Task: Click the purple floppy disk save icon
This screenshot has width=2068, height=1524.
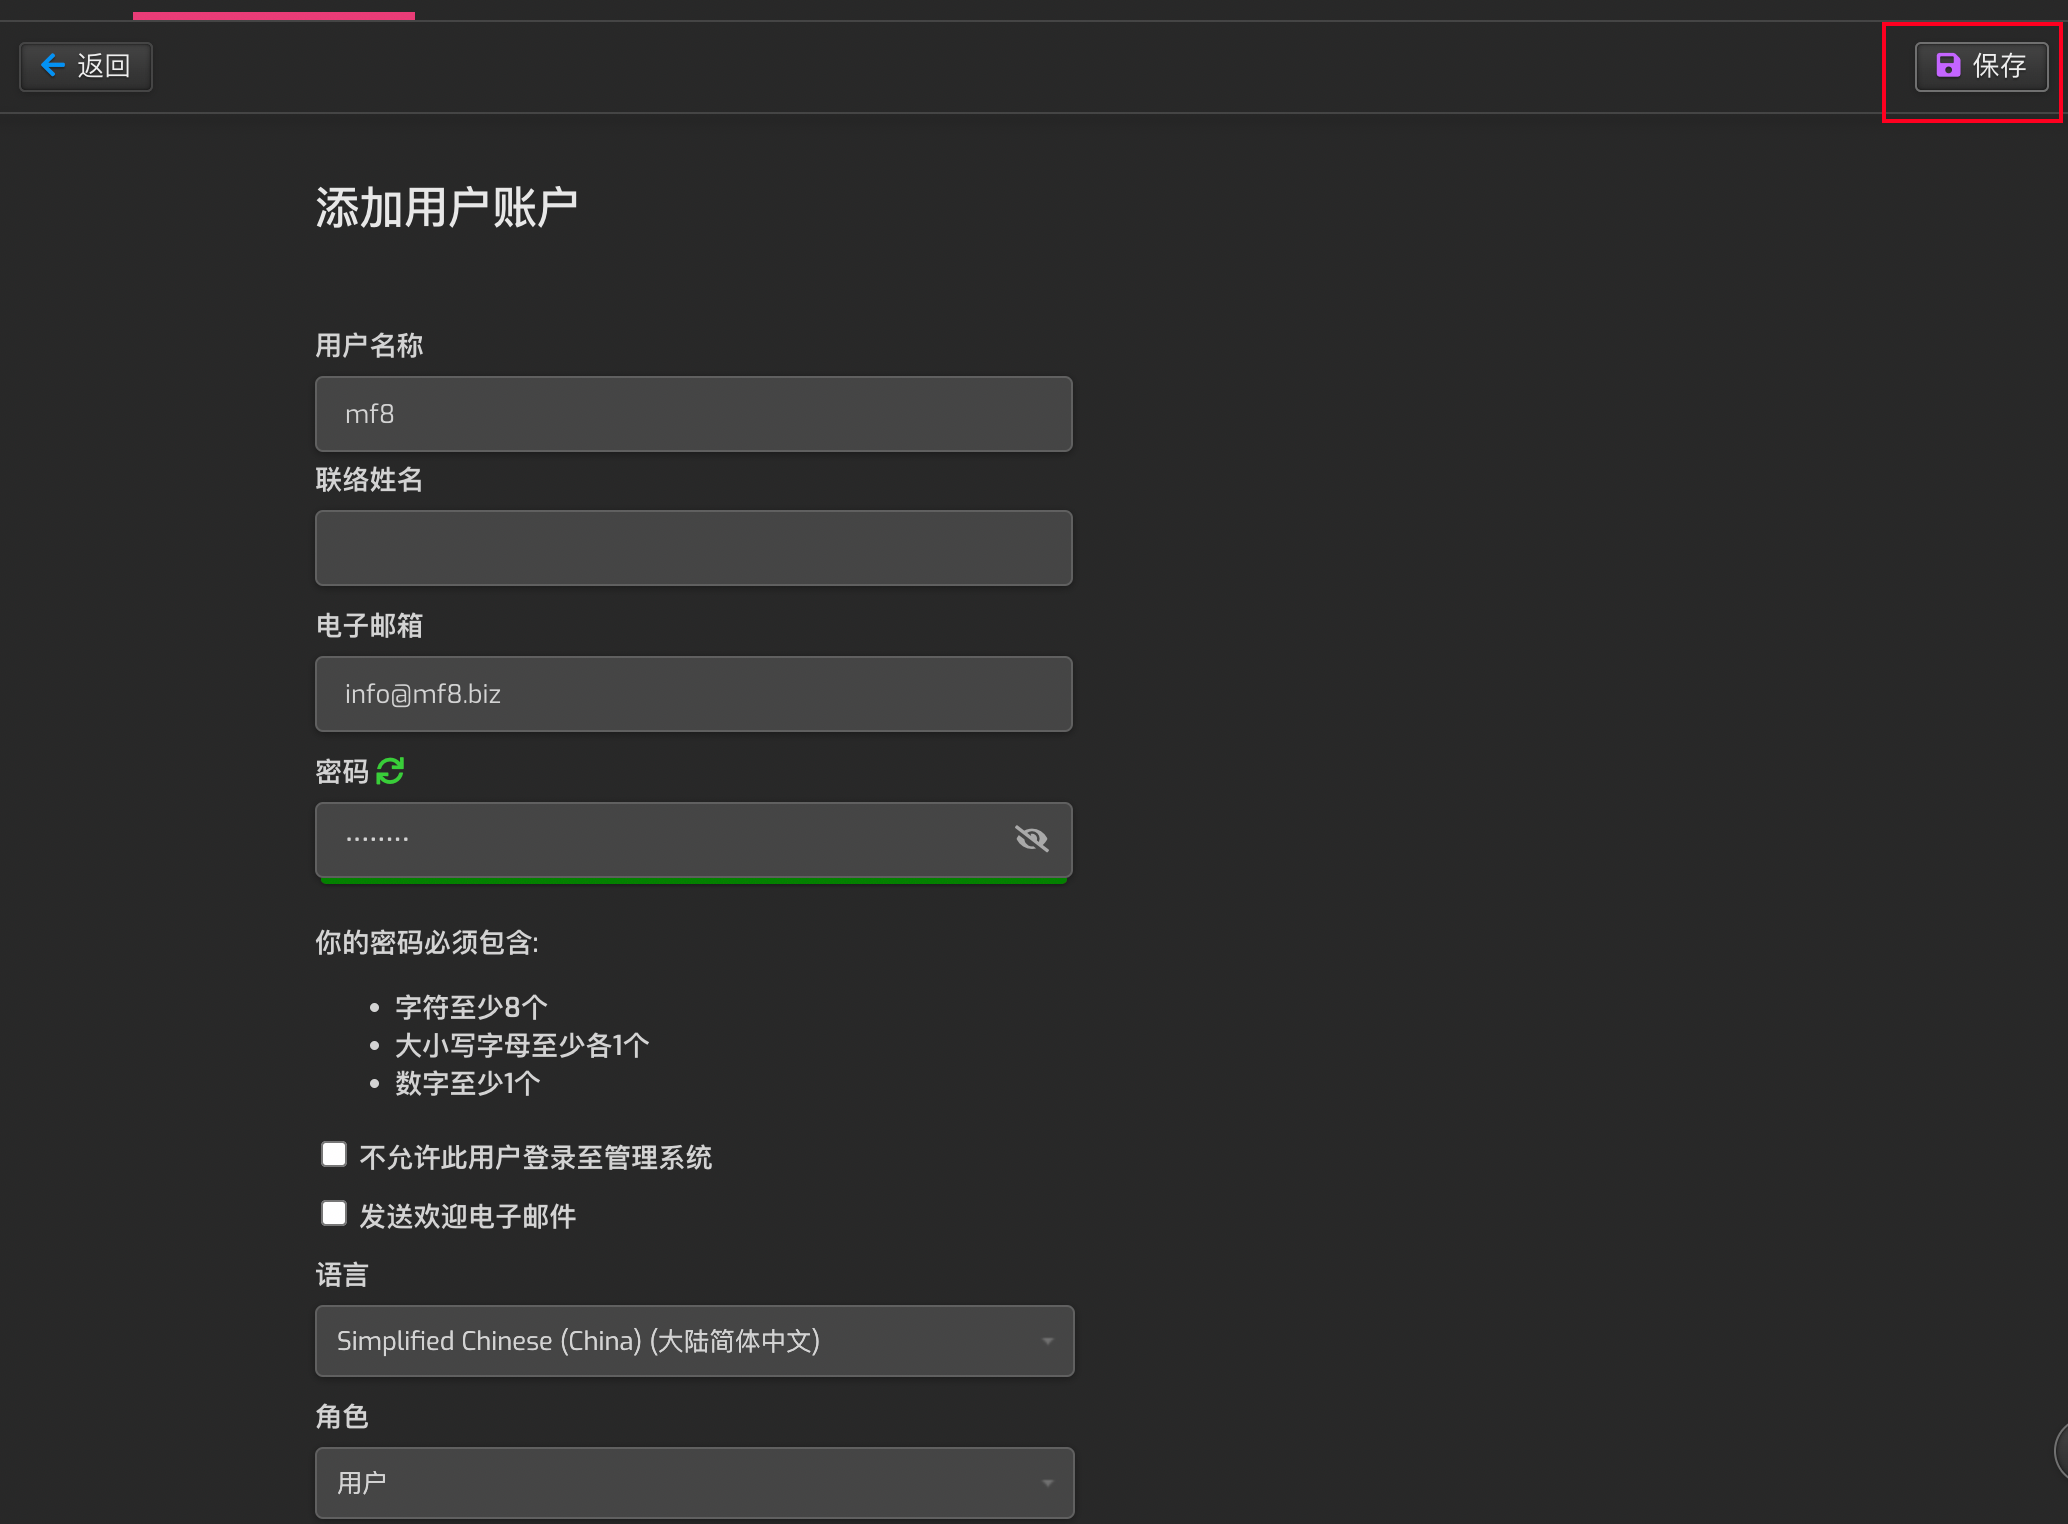Action: tap(1947, 66)
